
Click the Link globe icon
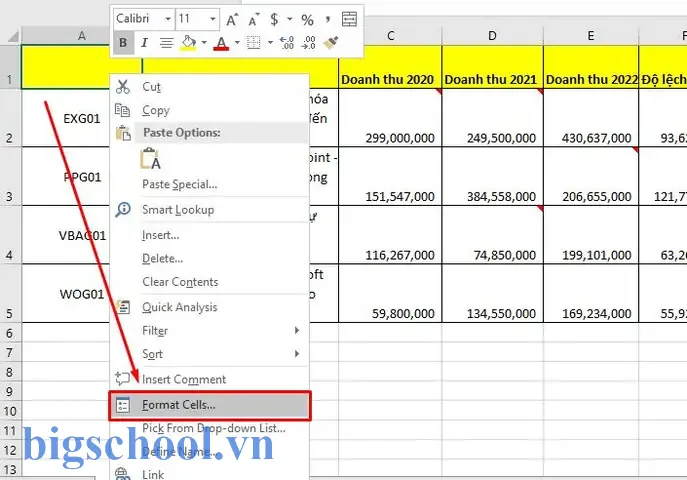123,474
